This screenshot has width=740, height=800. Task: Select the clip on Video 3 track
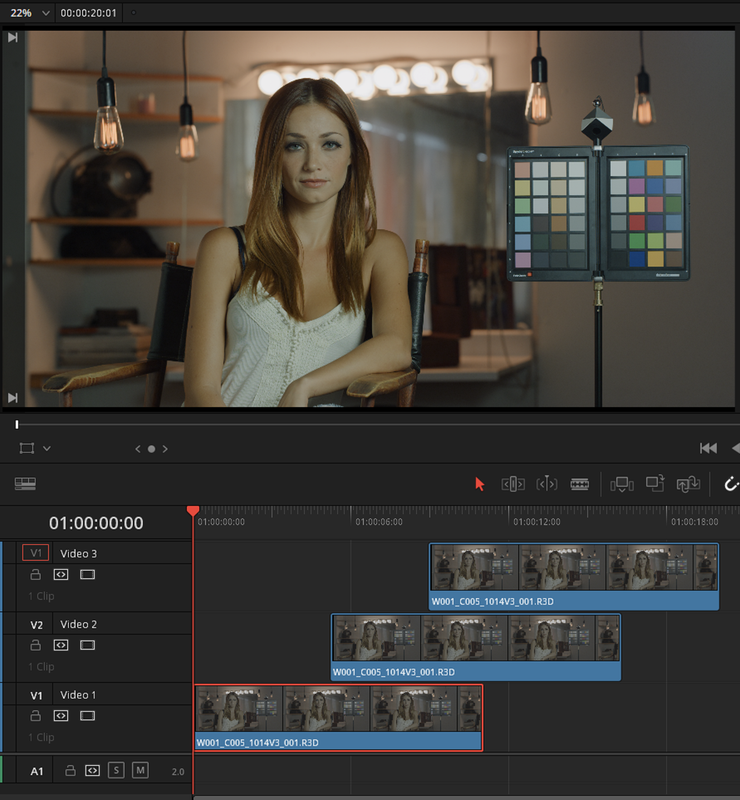coord(574,577)
